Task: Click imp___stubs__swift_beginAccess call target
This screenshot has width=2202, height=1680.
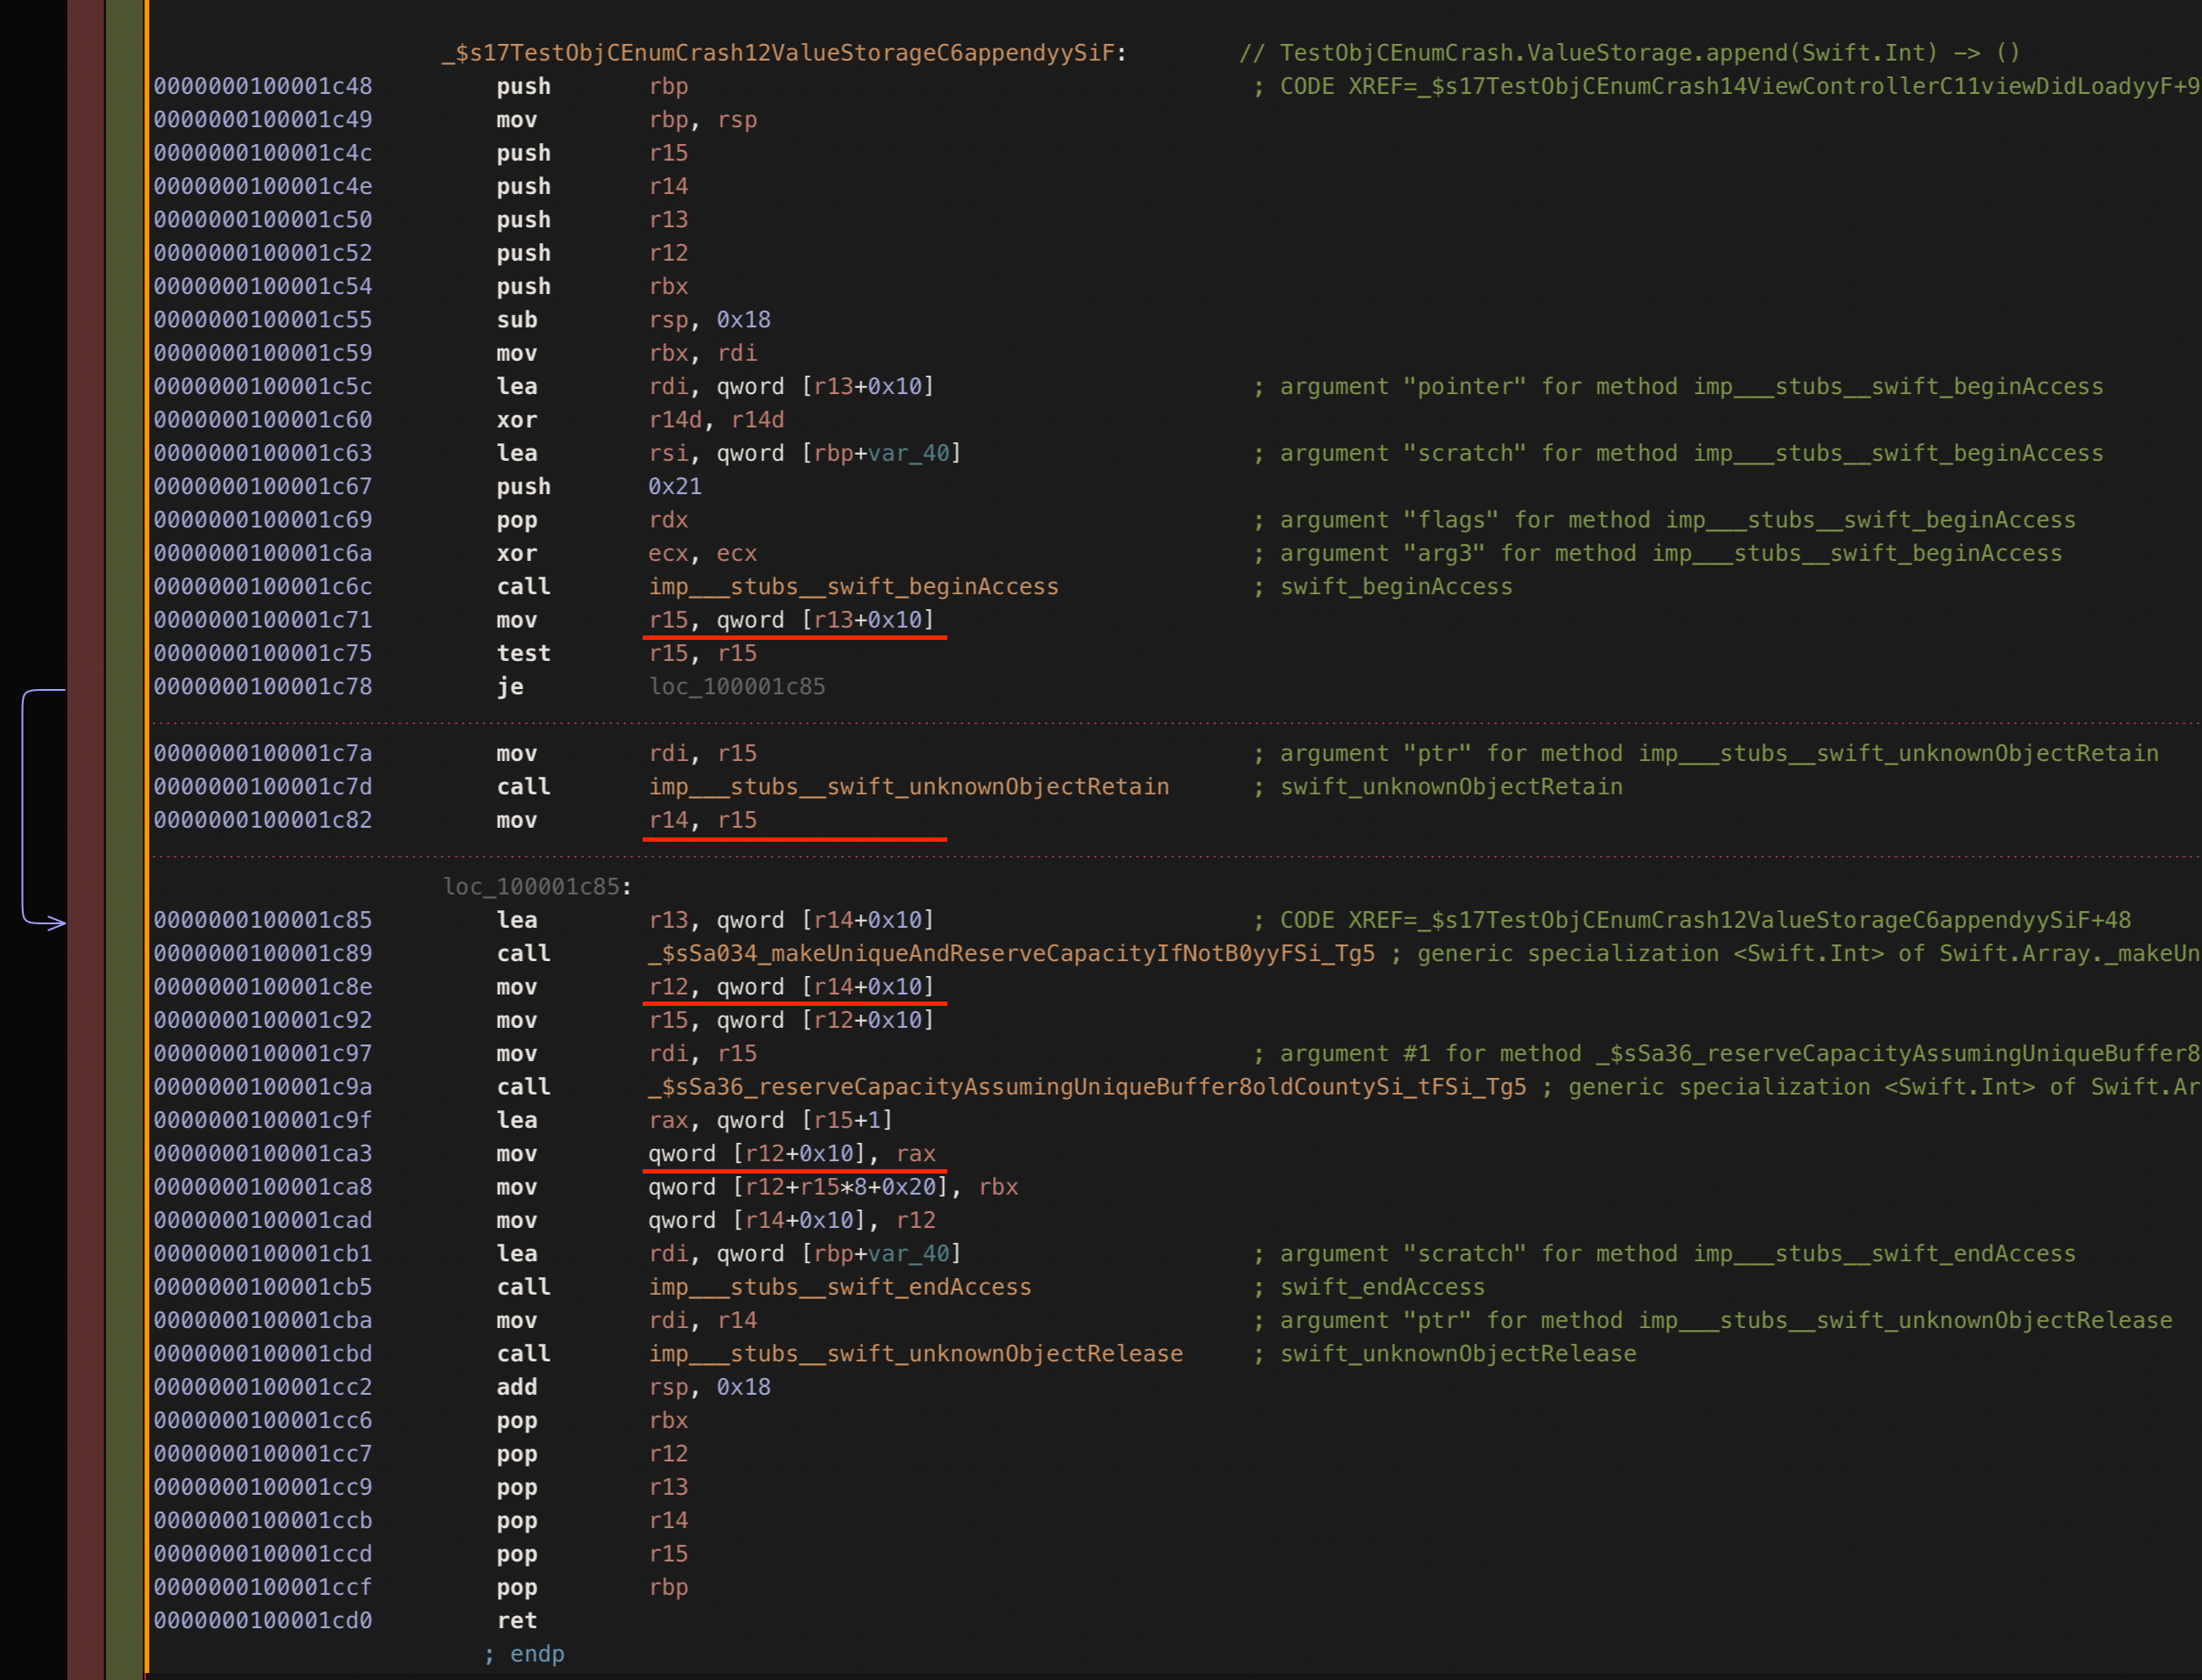Action: click(x=853, y=587)
